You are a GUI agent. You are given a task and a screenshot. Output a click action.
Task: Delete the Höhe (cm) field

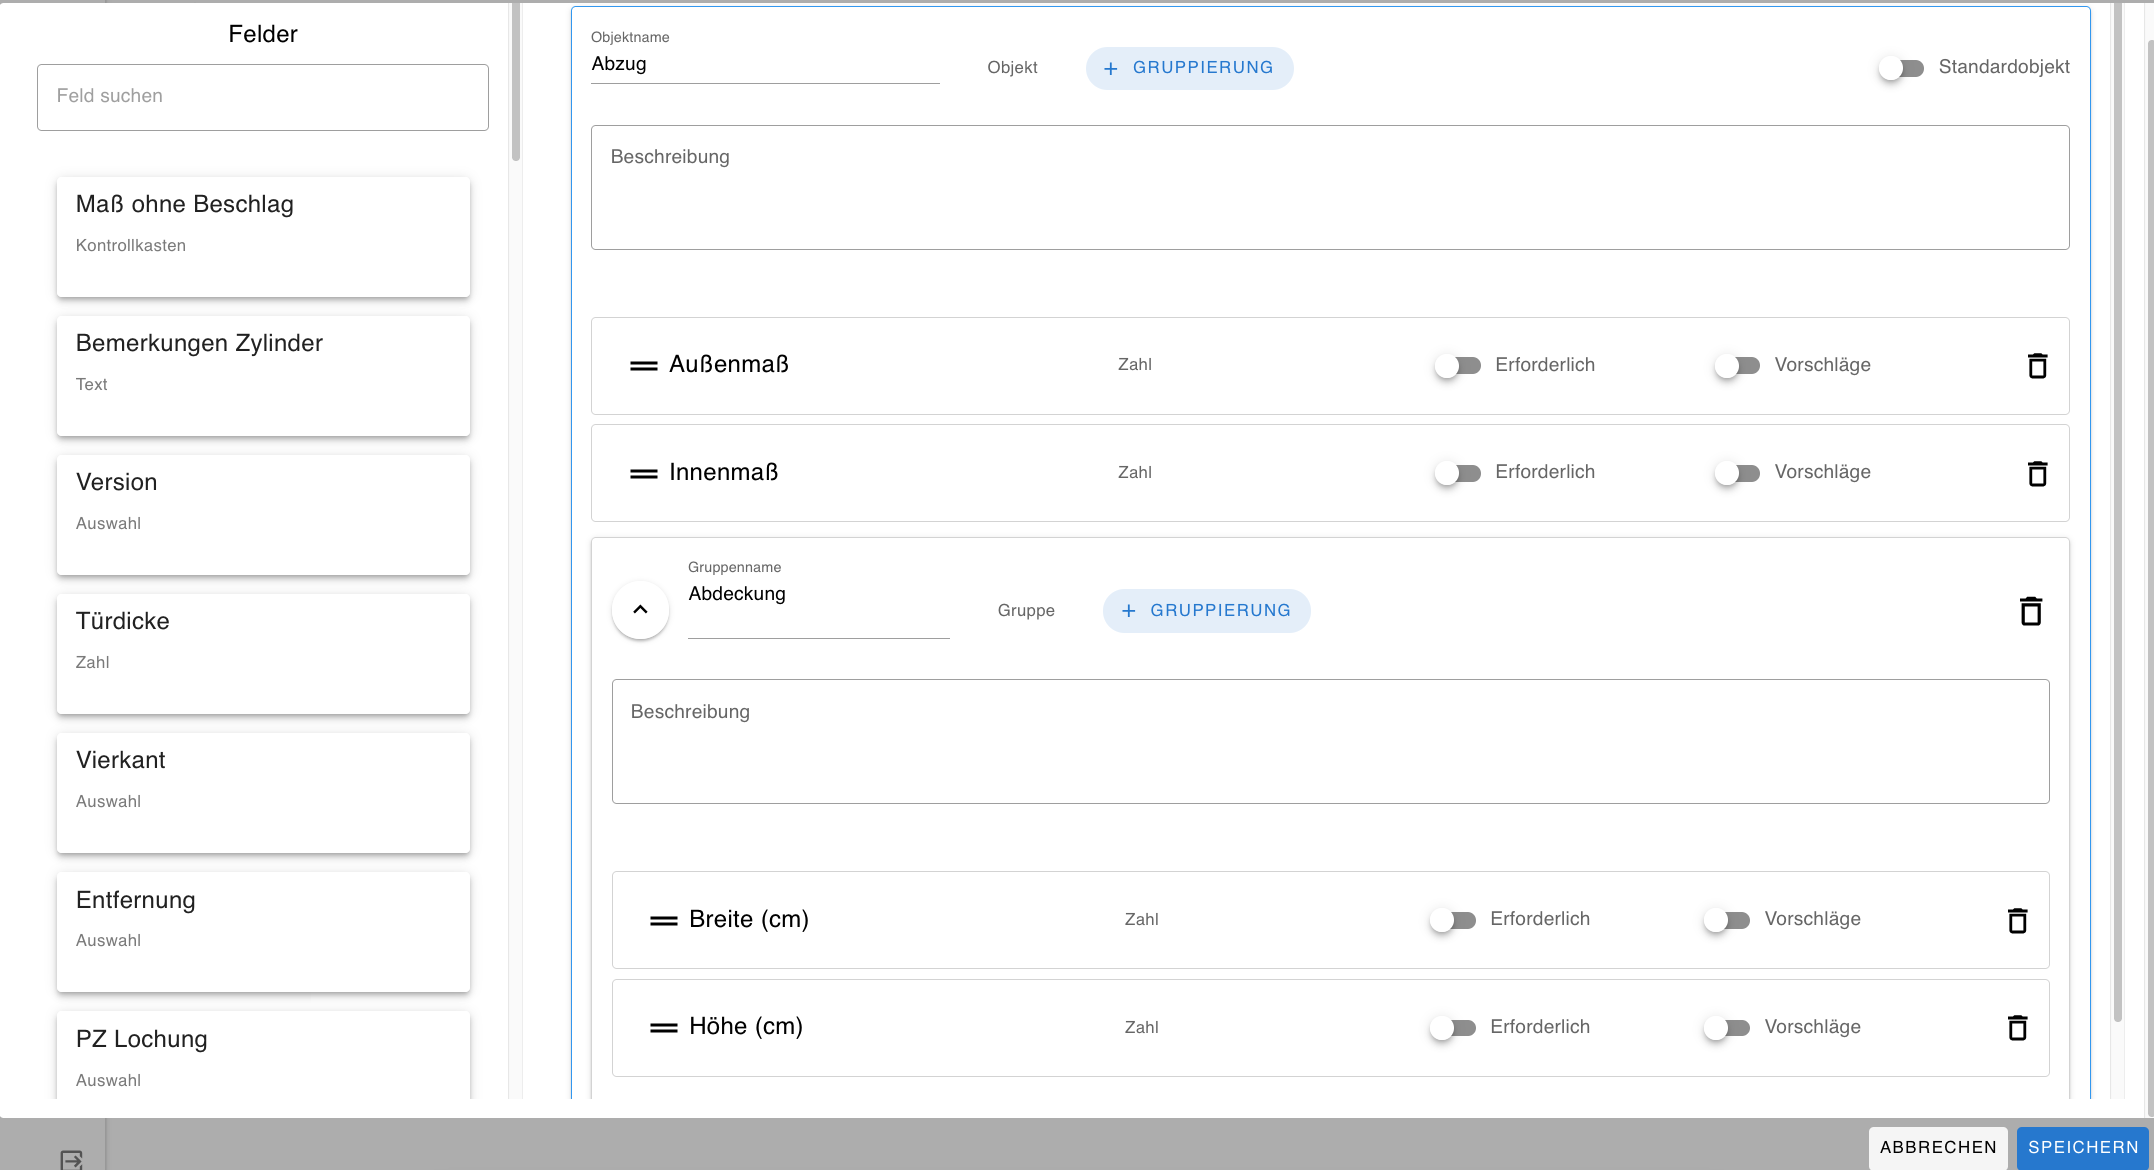[2017, 1027]
